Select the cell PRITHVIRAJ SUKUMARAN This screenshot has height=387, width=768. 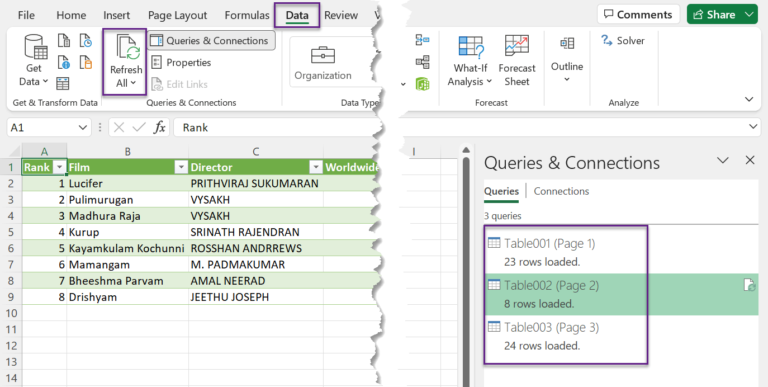coord(256,184)
